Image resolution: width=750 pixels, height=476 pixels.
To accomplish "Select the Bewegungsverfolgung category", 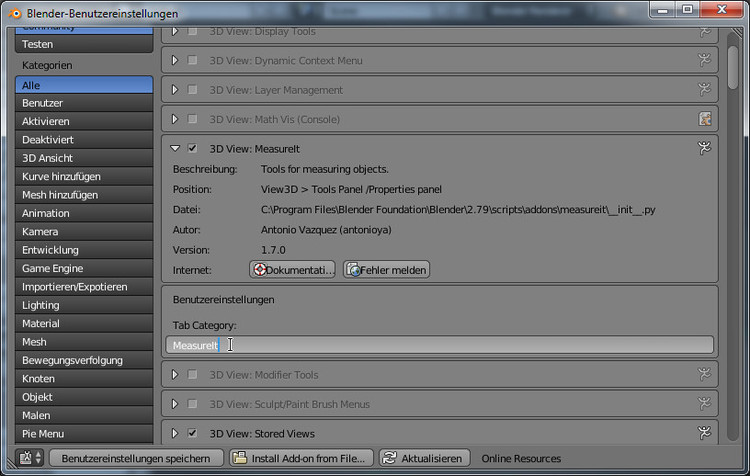I will [x=84, y=360].
